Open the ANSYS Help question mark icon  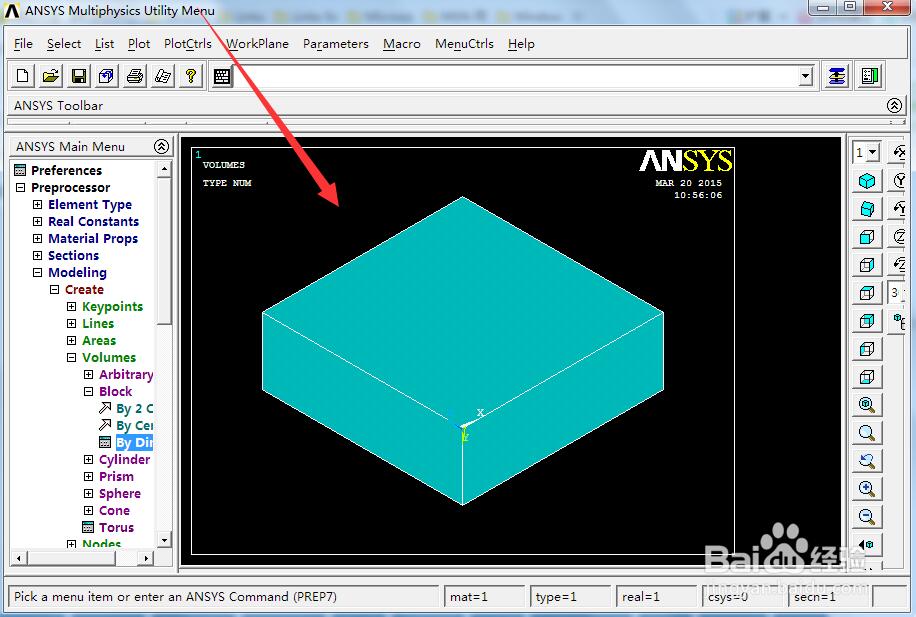pyautogui.click(x=191, y=76)
